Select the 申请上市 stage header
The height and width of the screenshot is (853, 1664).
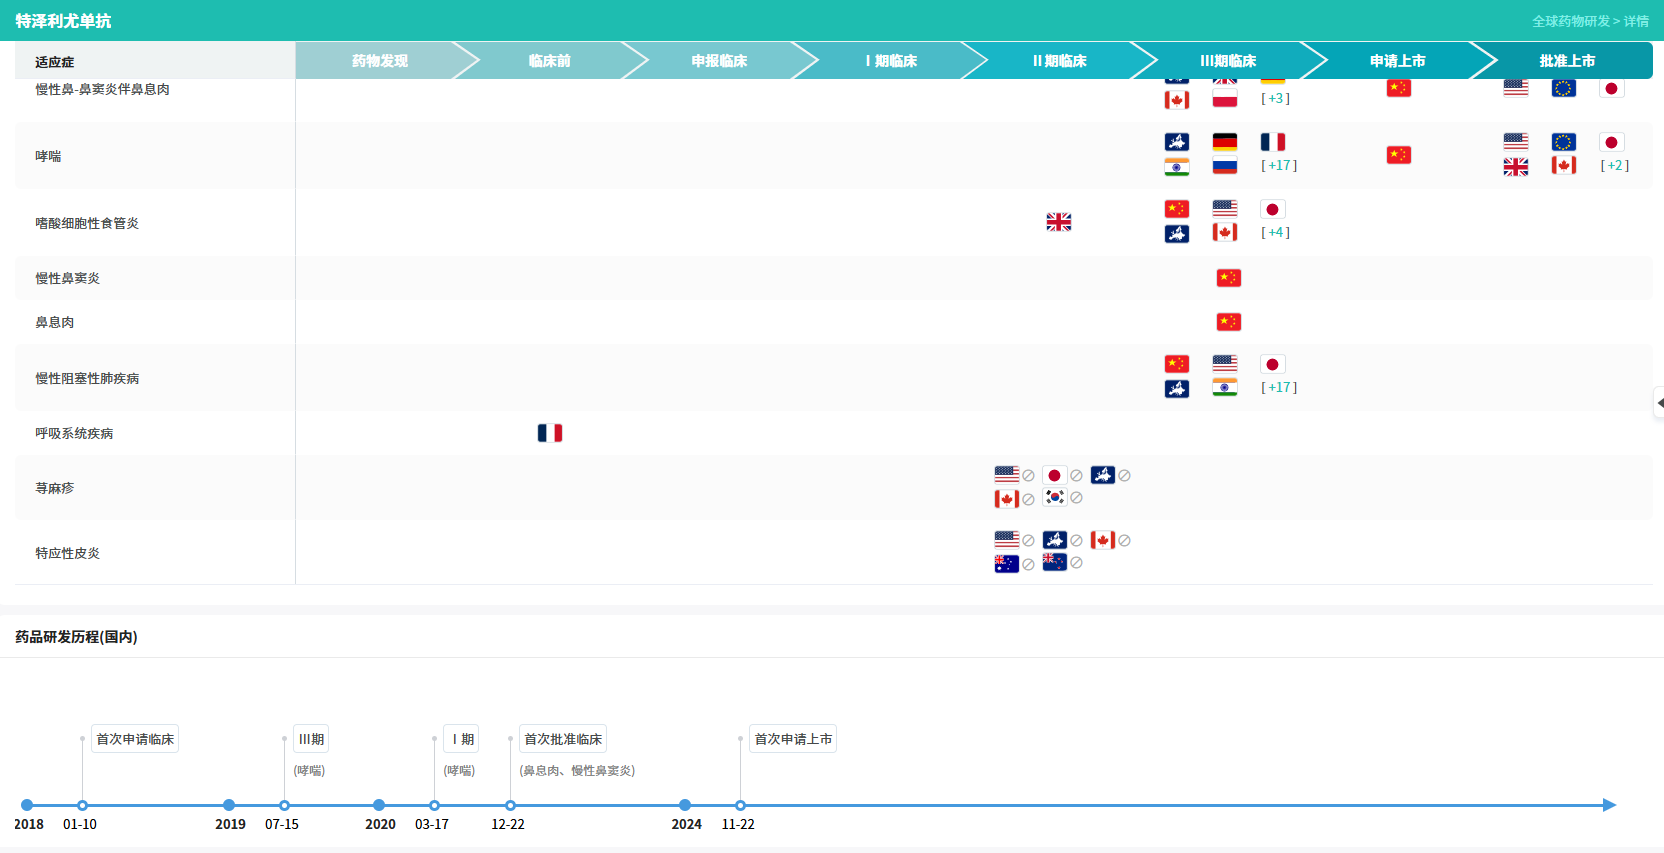tap(1398, 61)
